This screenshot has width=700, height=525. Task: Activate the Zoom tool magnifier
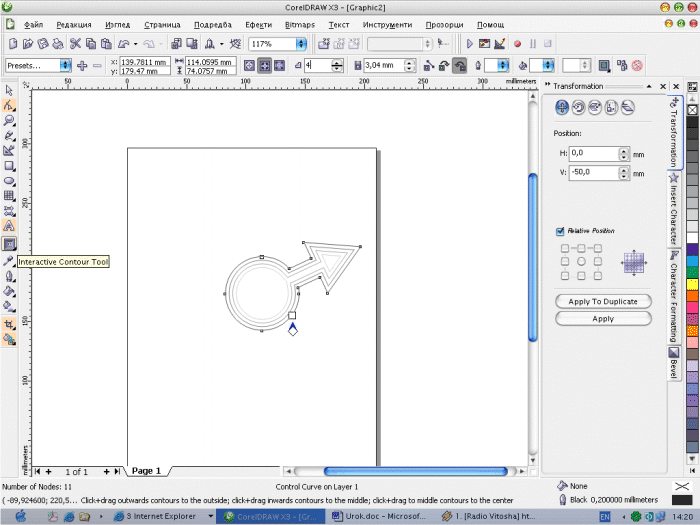9,121
